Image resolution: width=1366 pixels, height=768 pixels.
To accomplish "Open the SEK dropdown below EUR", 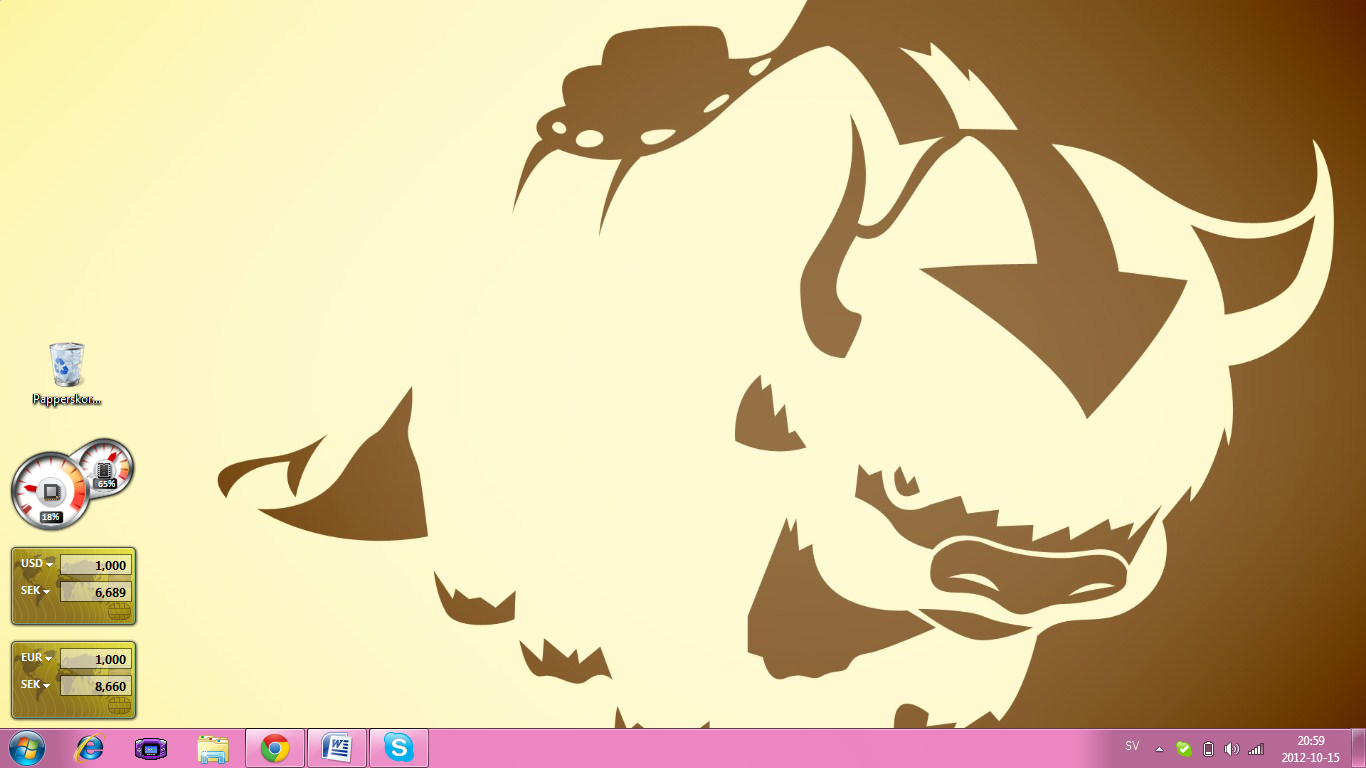I will (36, 685).
